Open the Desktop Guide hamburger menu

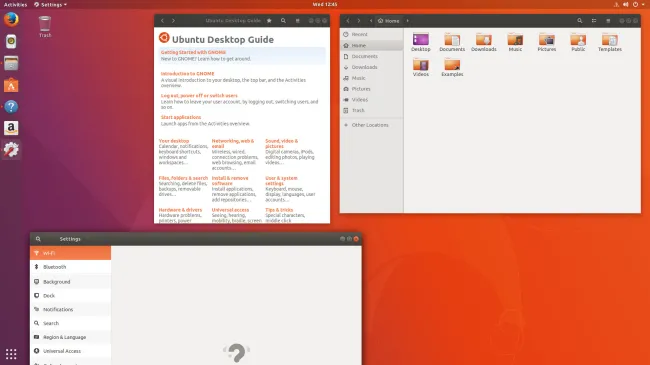click(297, 21)
